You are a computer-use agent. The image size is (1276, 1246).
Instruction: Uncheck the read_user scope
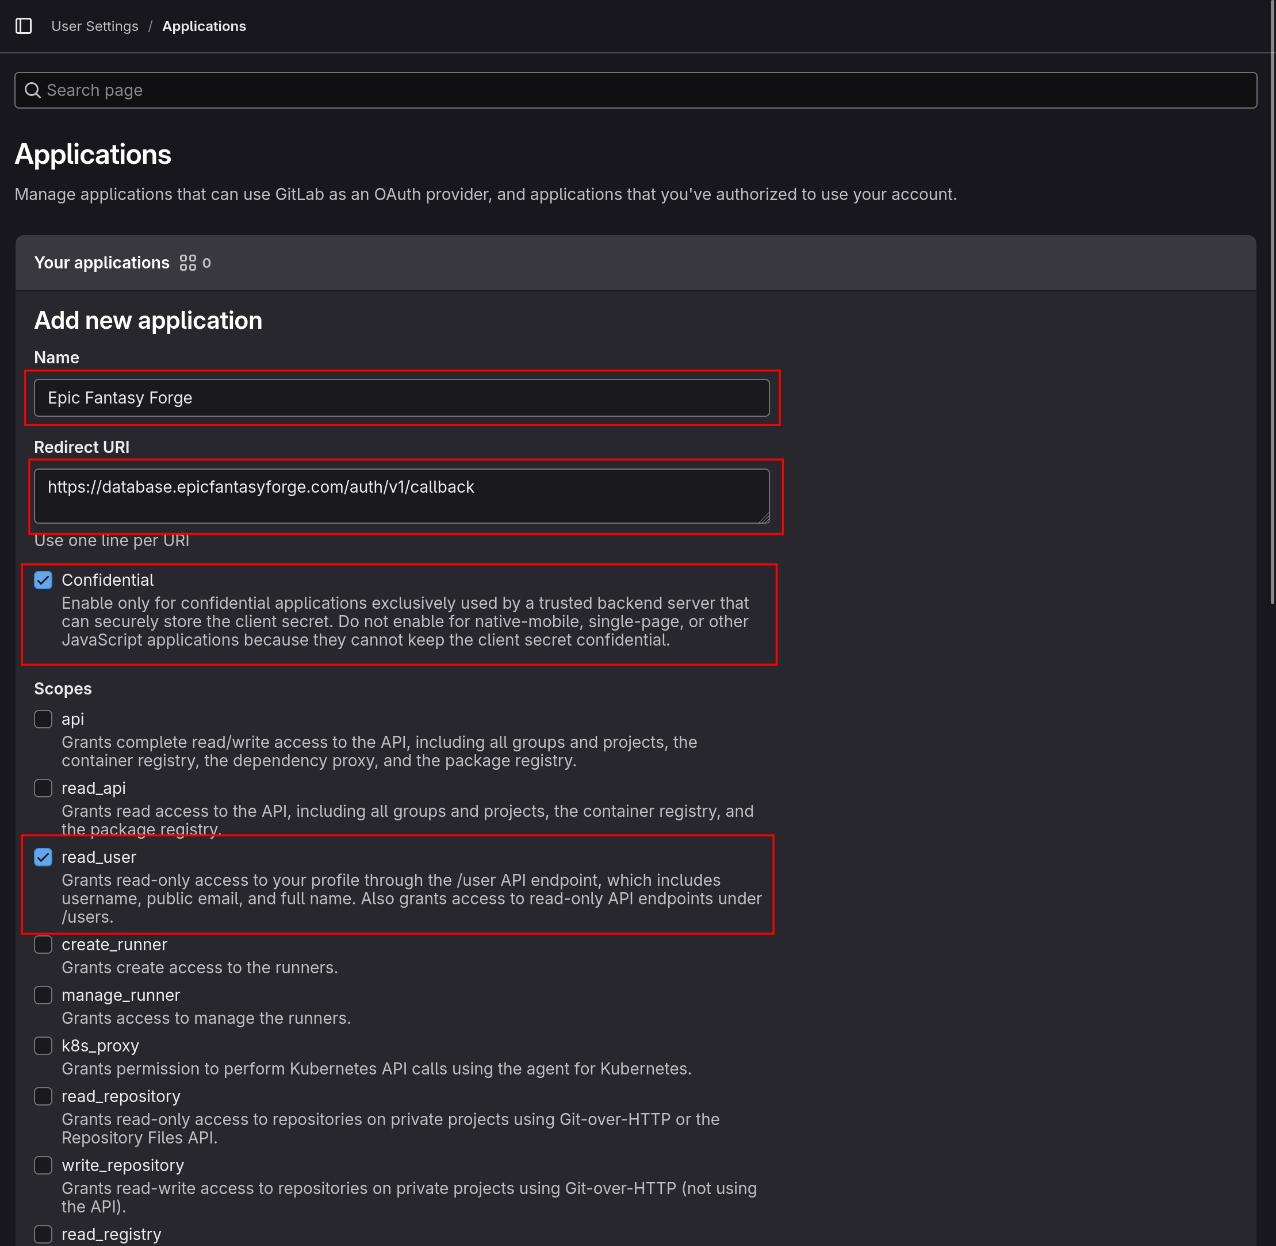click(43, 857)
